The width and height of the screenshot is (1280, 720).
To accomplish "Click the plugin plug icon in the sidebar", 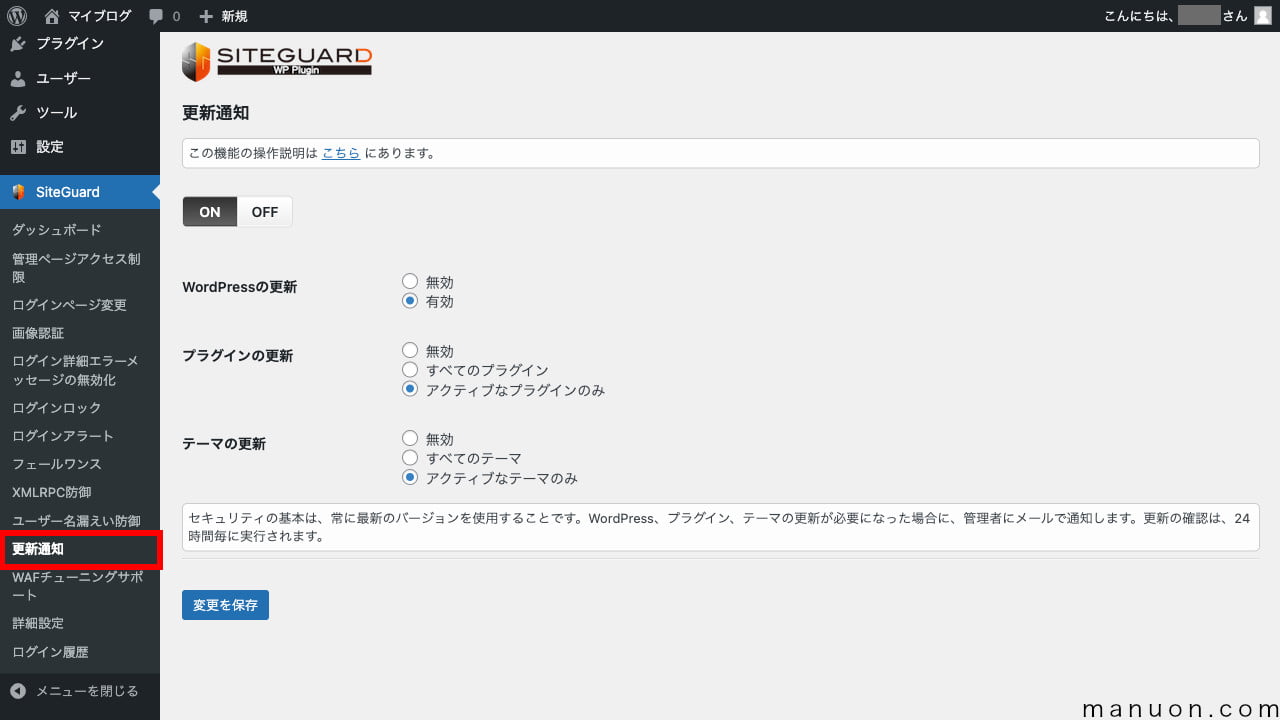I will tap(18, 44).
